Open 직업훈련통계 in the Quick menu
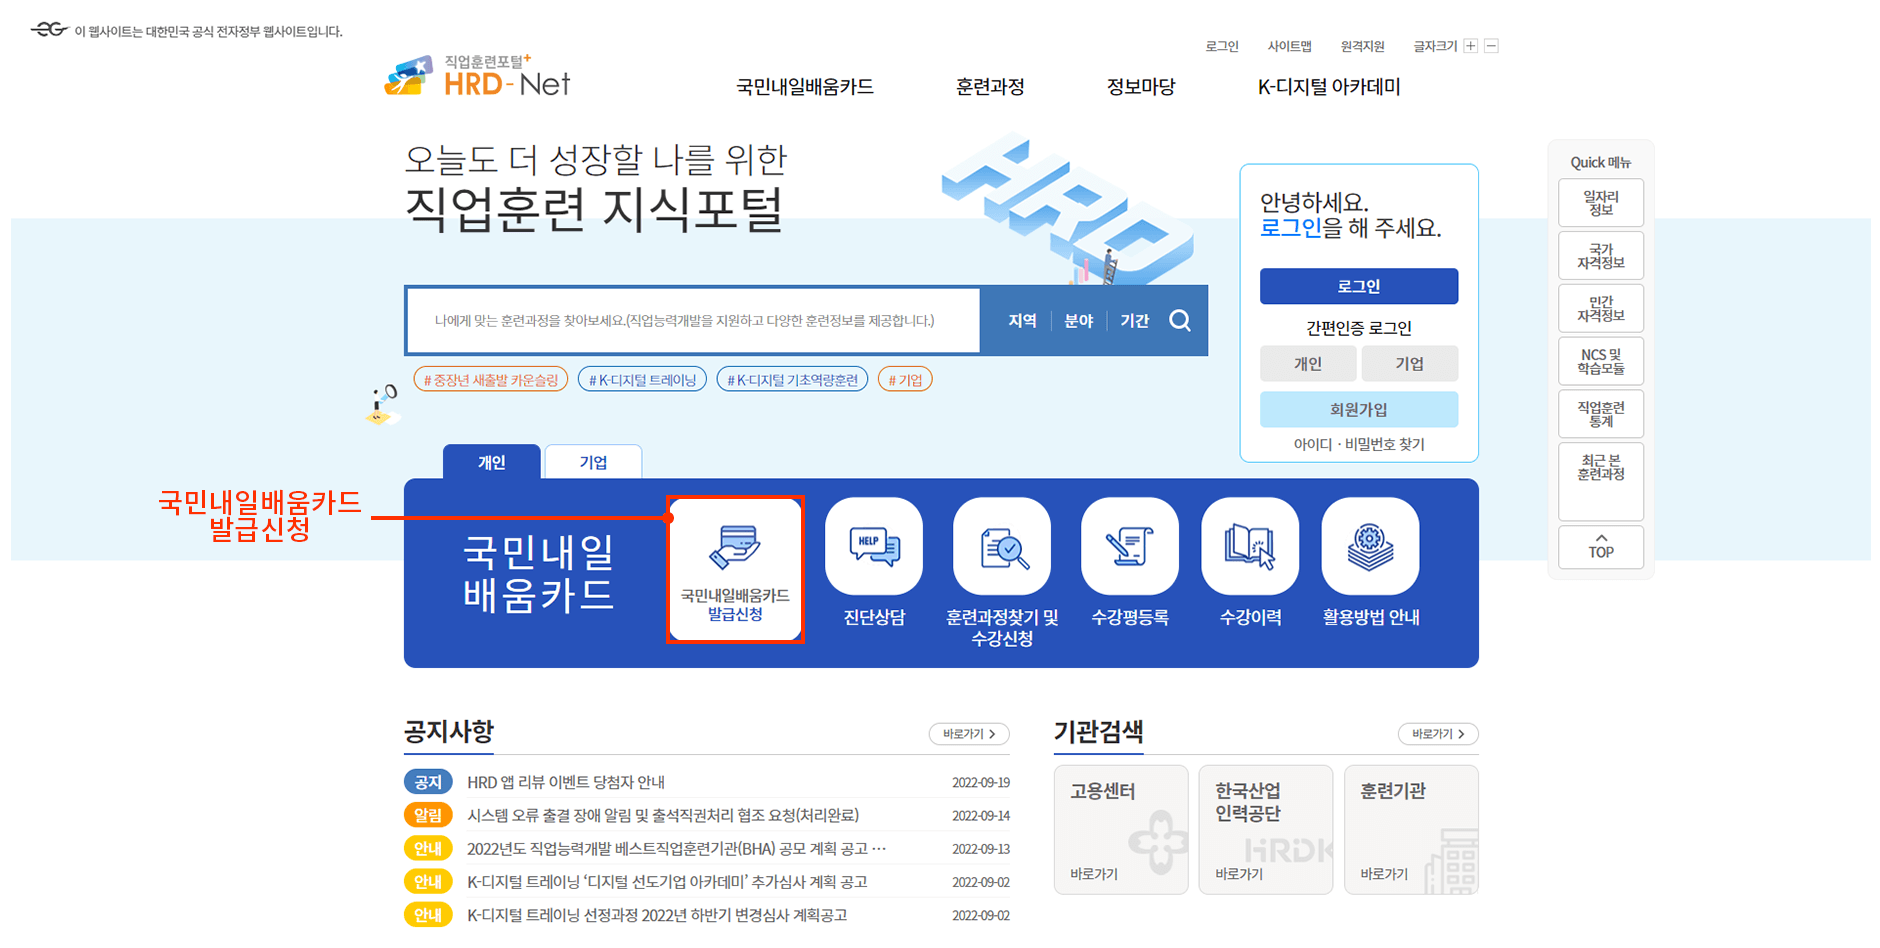Image resolution: width=1880 pixels, height=948 pixels. (x=1600, y=413)
